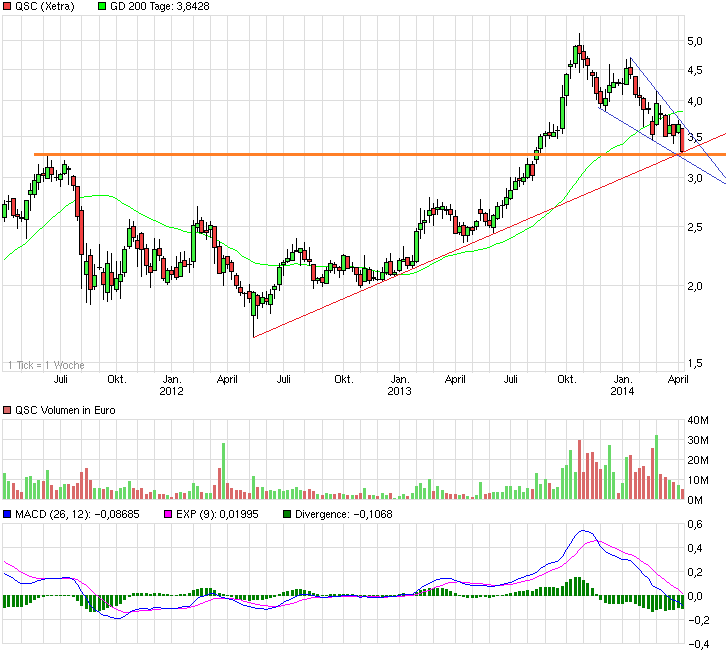Click the '3,0' price axis label
Screen dimensions: 726x652
695,178
